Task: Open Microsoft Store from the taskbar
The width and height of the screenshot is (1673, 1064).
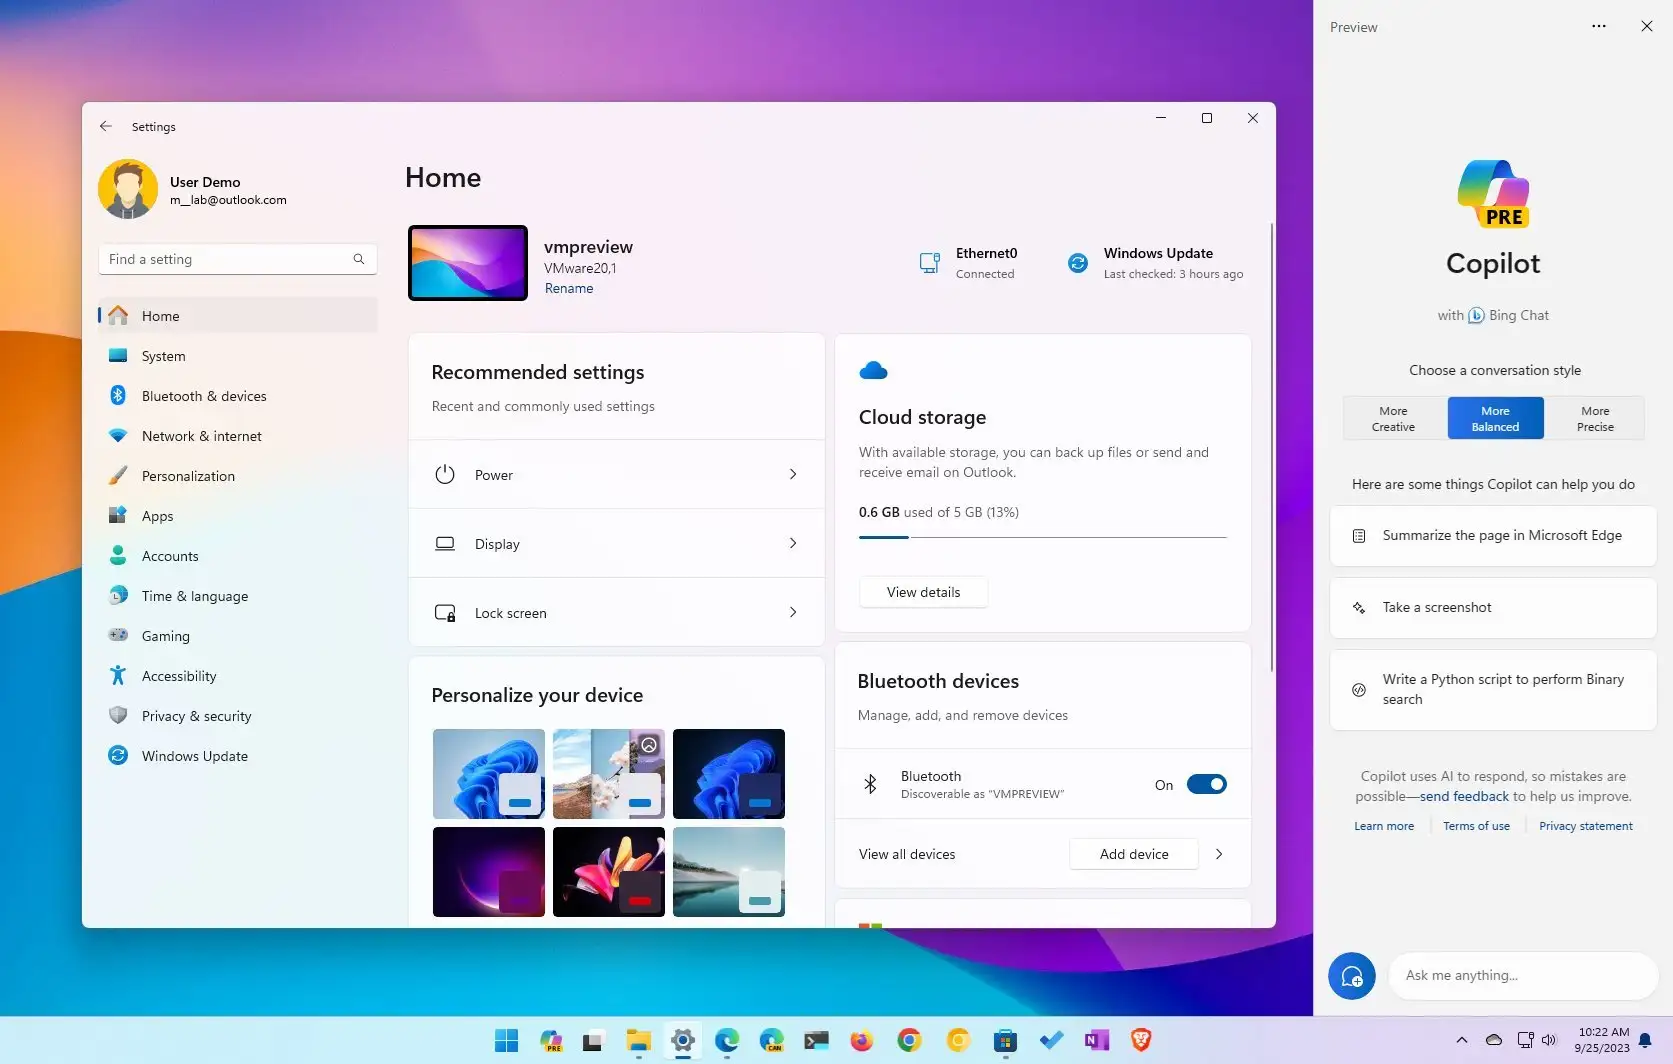Action: [x=1005, y=1041]
